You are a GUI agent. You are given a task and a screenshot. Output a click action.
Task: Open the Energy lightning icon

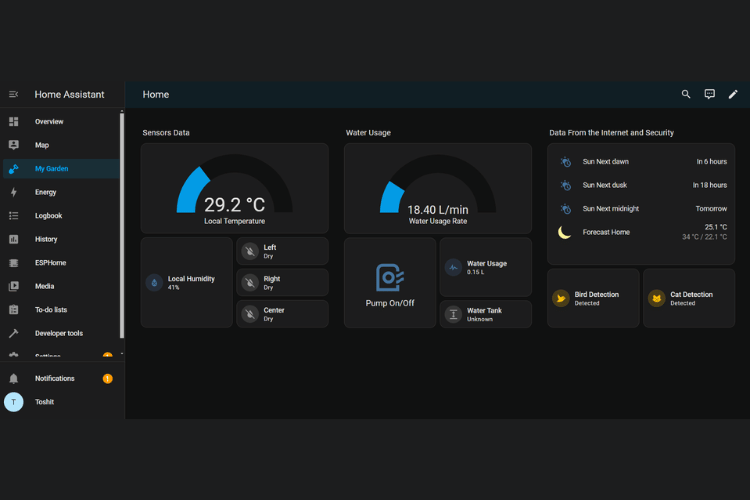coord(13,192)
